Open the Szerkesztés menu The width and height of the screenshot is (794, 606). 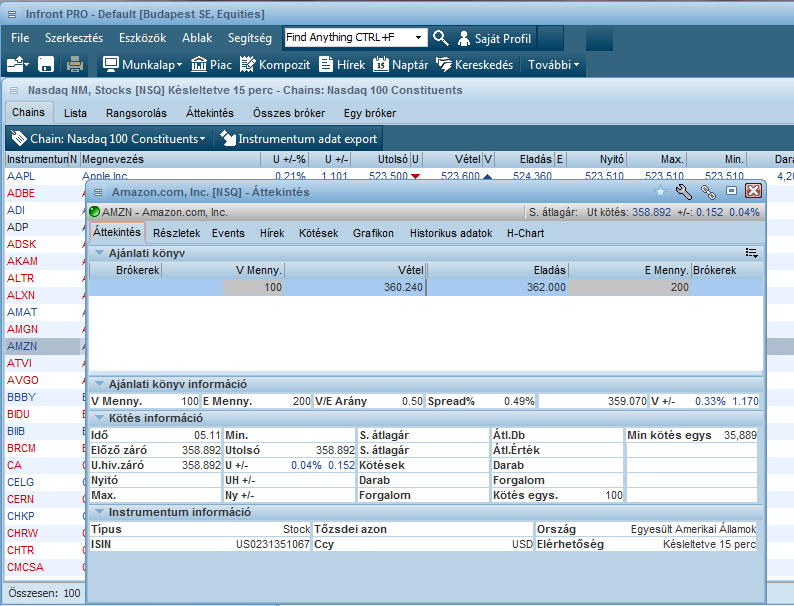tap(74, 38)
